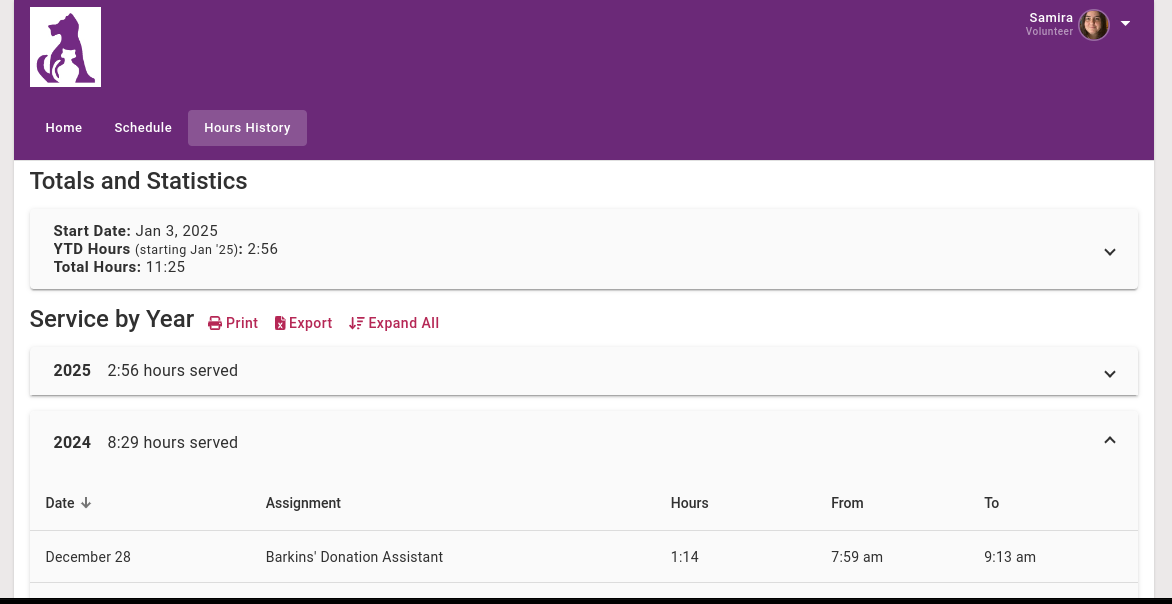Click the Print link
The height and width of the screenshot is (604, 1172).
click(x=232, y=323)
